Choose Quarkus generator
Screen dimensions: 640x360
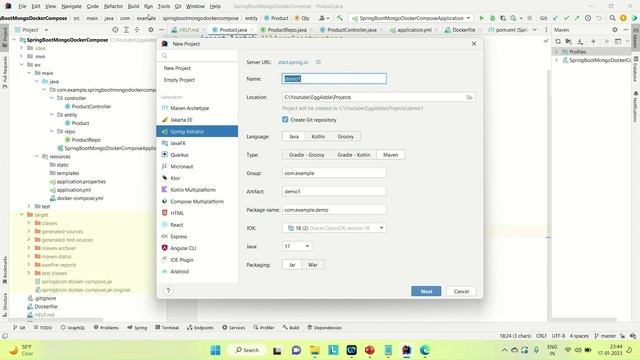coord(197,155)
